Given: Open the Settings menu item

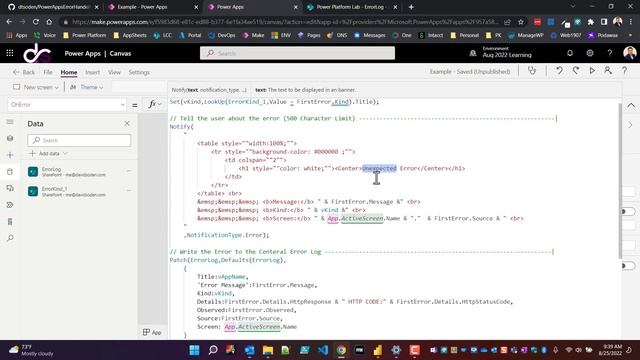Looking at the screenshot, I should (x=139, y=72).
